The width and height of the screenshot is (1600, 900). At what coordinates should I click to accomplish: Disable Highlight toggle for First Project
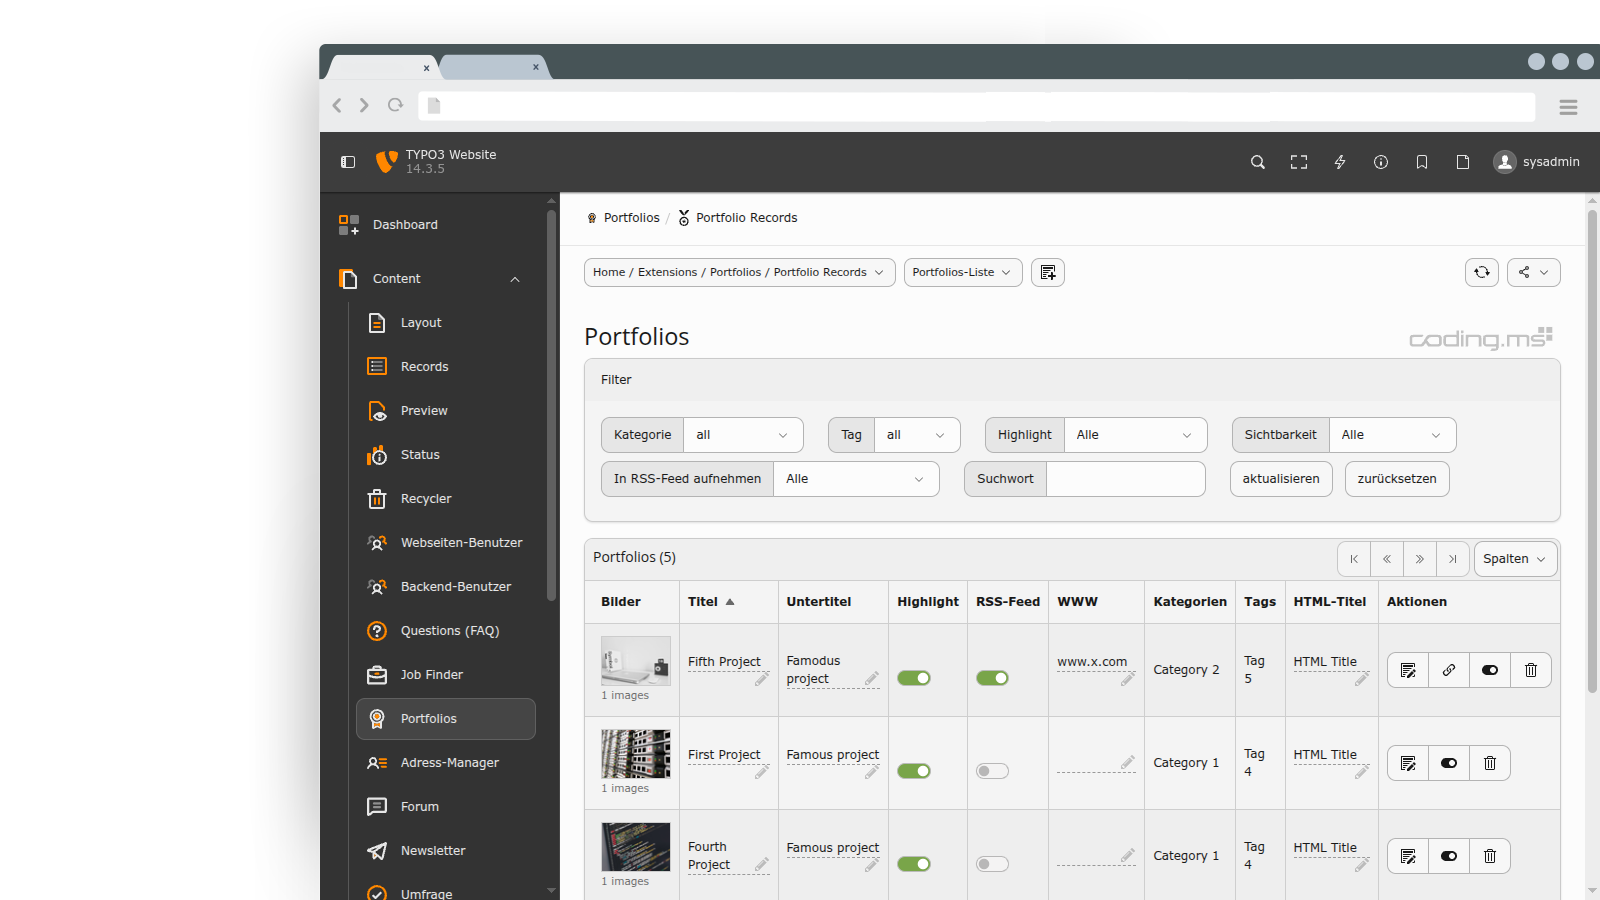point(914,771)
